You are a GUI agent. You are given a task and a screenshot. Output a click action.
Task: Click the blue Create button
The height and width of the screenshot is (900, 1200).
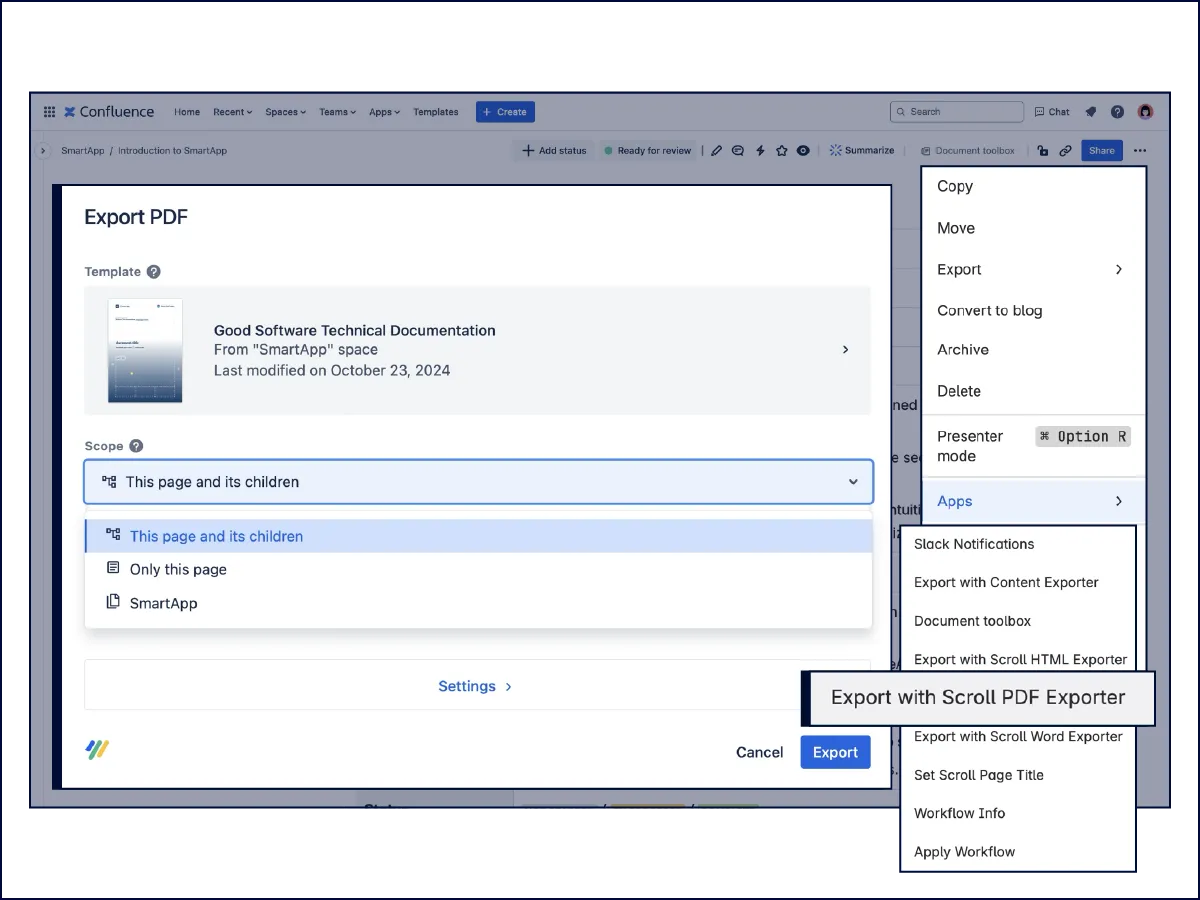click(505, 112)
